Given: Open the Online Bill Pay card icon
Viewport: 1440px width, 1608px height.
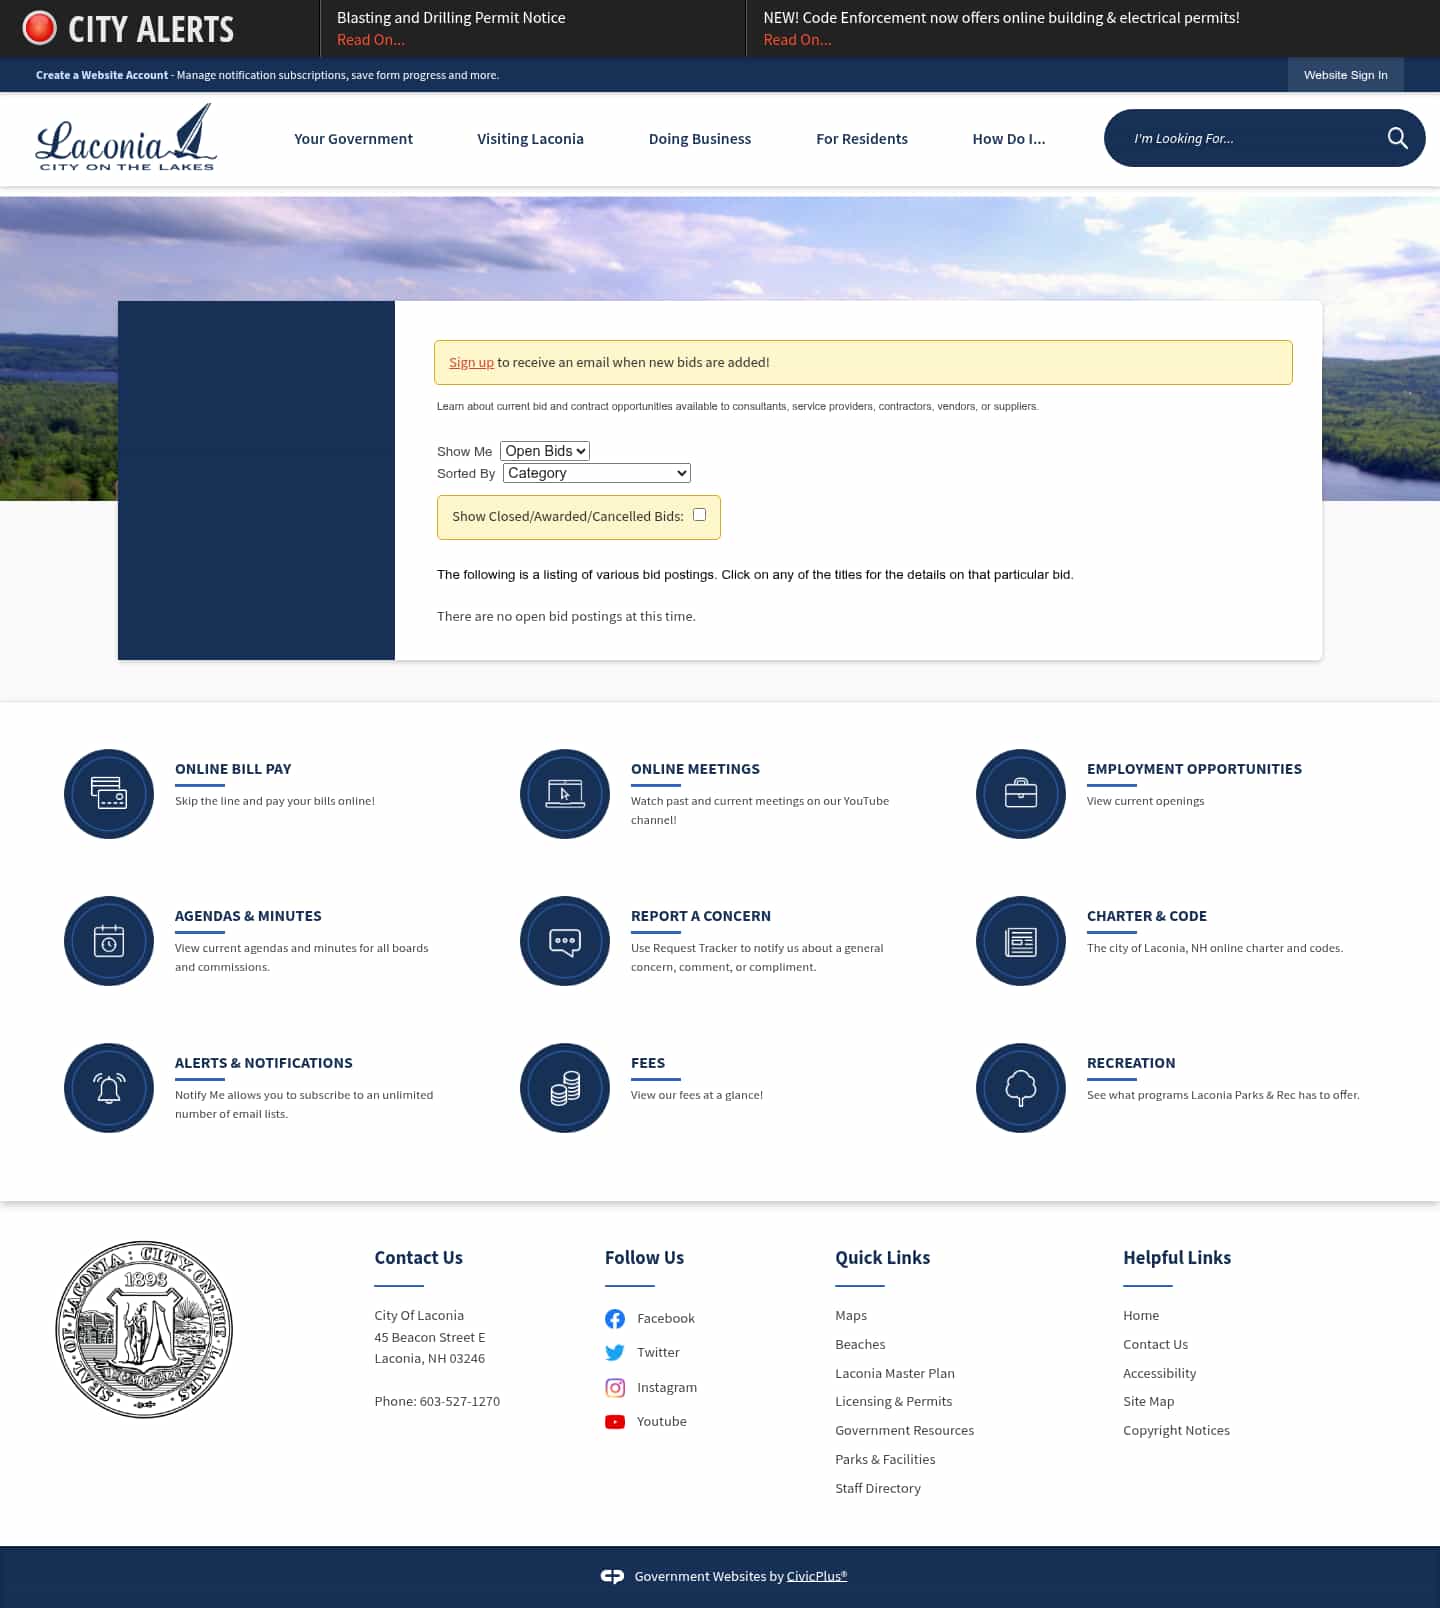Looking at the screenshot, I should (x=109, y=794).
